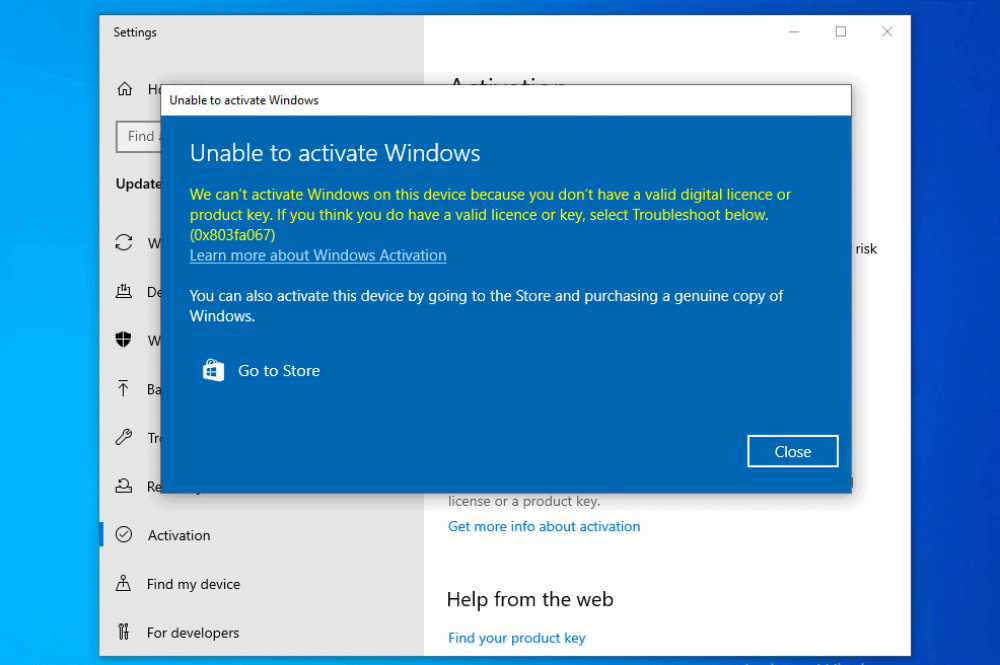1000x665 pixels.
Task: Select the Windows Update sync icon
Action: pyautogui.click(x=124, y=243)
